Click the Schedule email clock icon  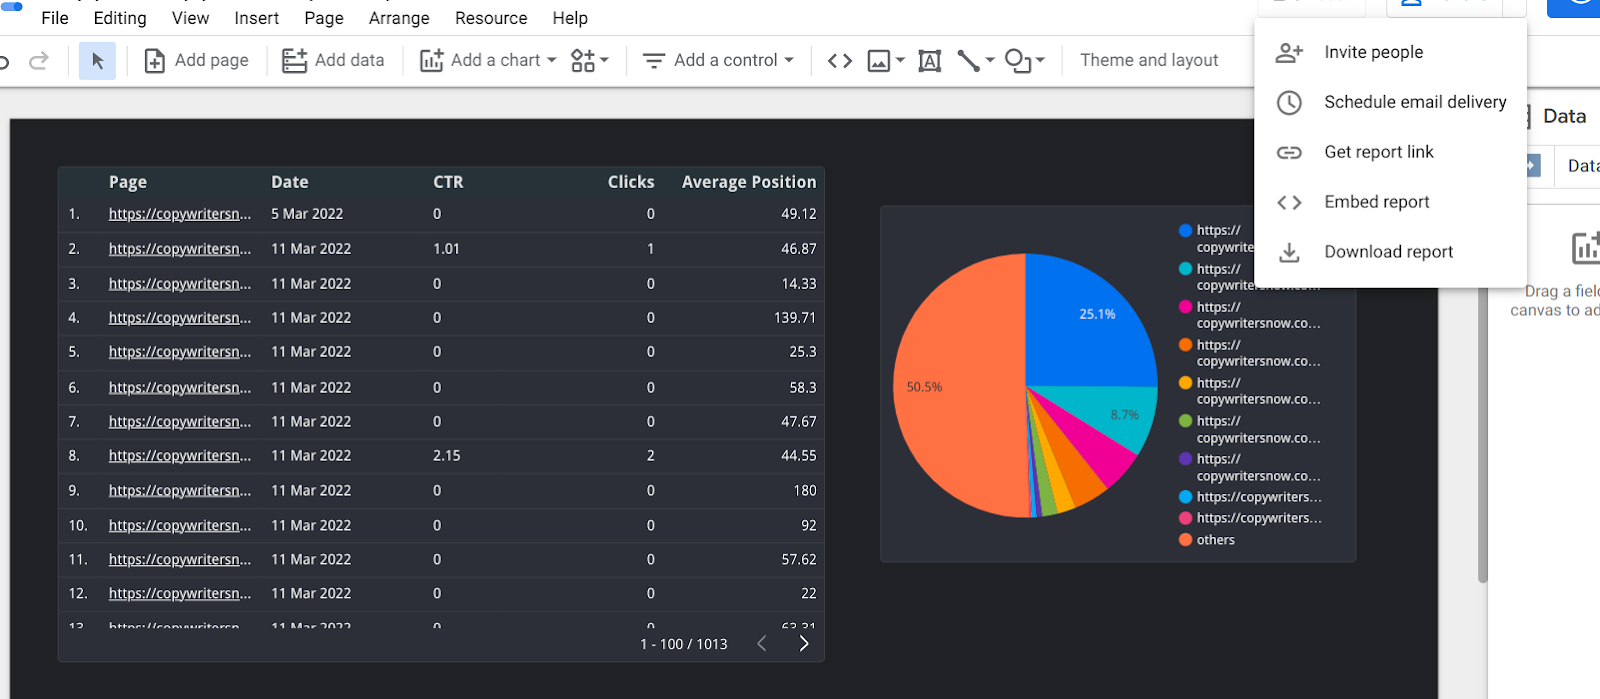click(x=1289, y=102)
